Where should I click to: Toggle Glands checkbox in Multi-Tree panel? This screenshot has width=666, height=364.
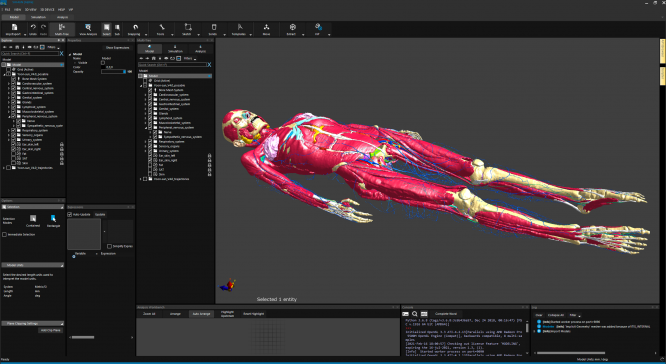tap(150, 113)
